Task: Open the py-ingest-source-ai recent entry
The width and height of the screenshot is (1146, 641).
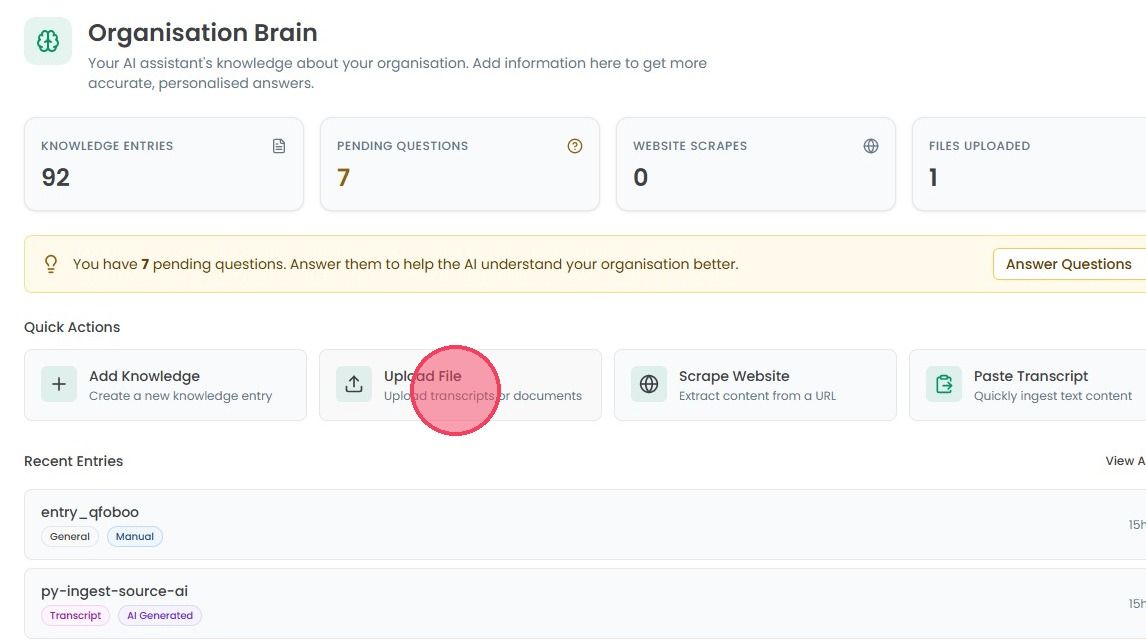Action: point(585,604)
